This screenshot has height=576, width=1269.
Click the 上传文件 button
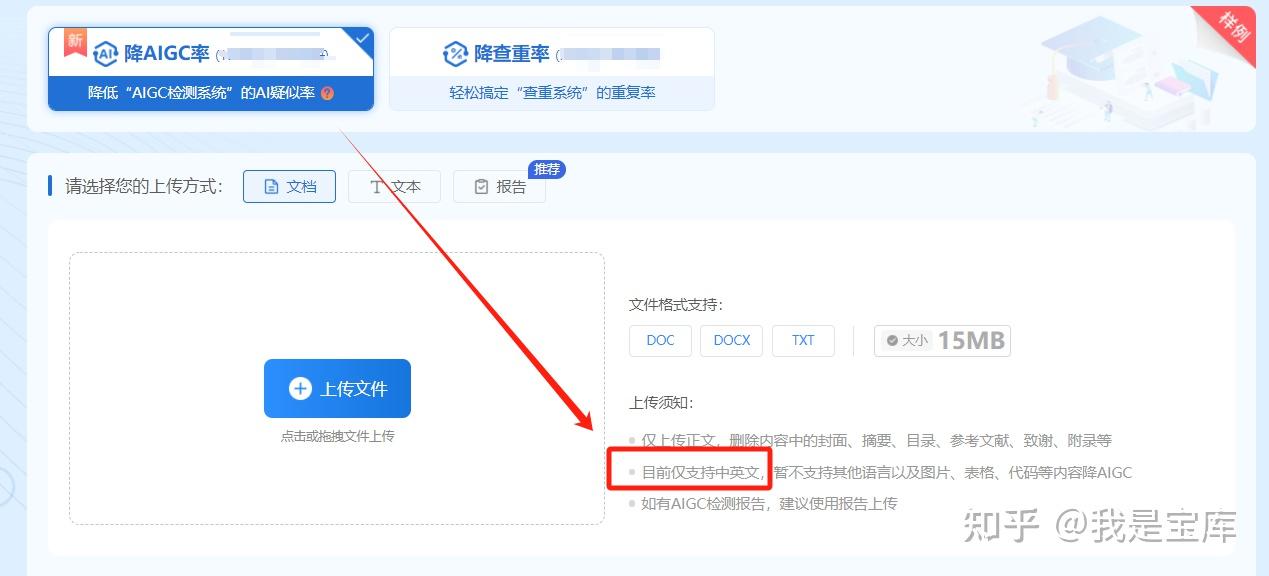(x=337, y=389)
